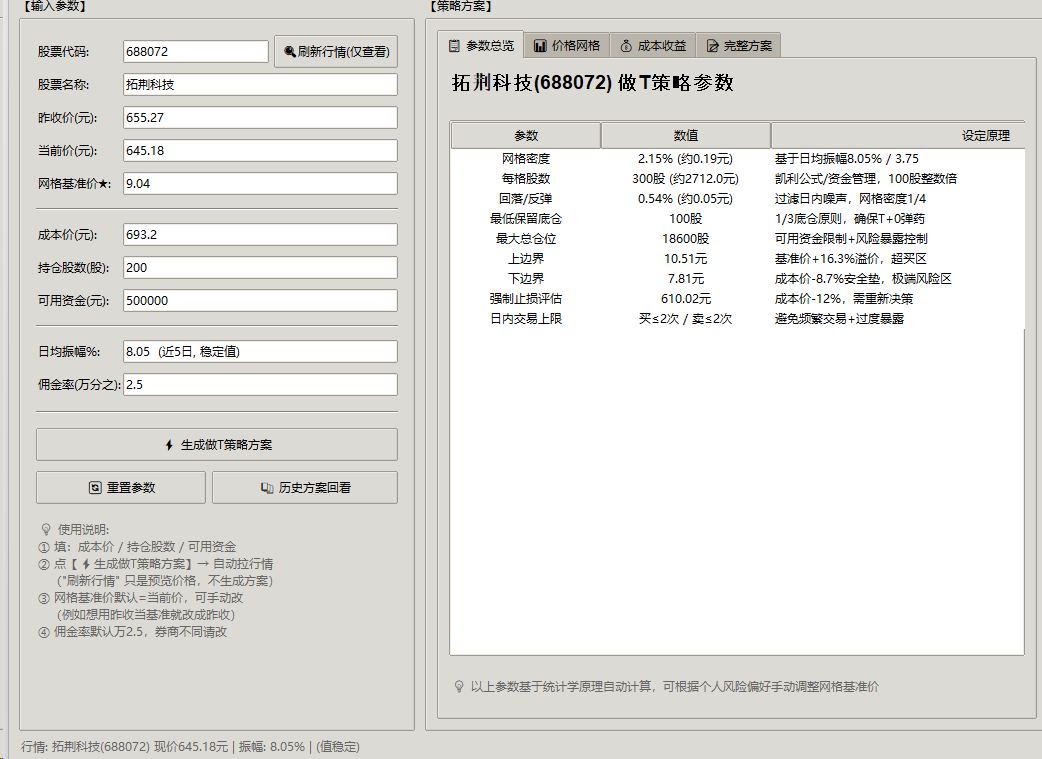Select the 网格密度 row label
The image size is (1042, 759).
pyautogui.click(x=526, y=159)
